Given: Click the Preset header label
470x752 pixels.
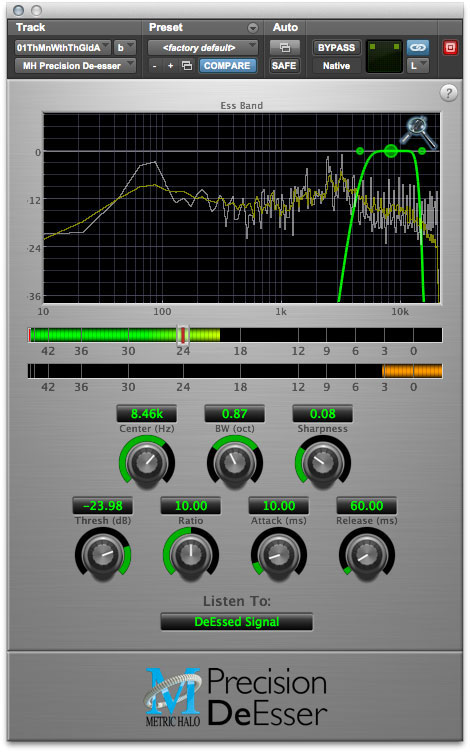Looking at the screenshot, I should point(165,27).
